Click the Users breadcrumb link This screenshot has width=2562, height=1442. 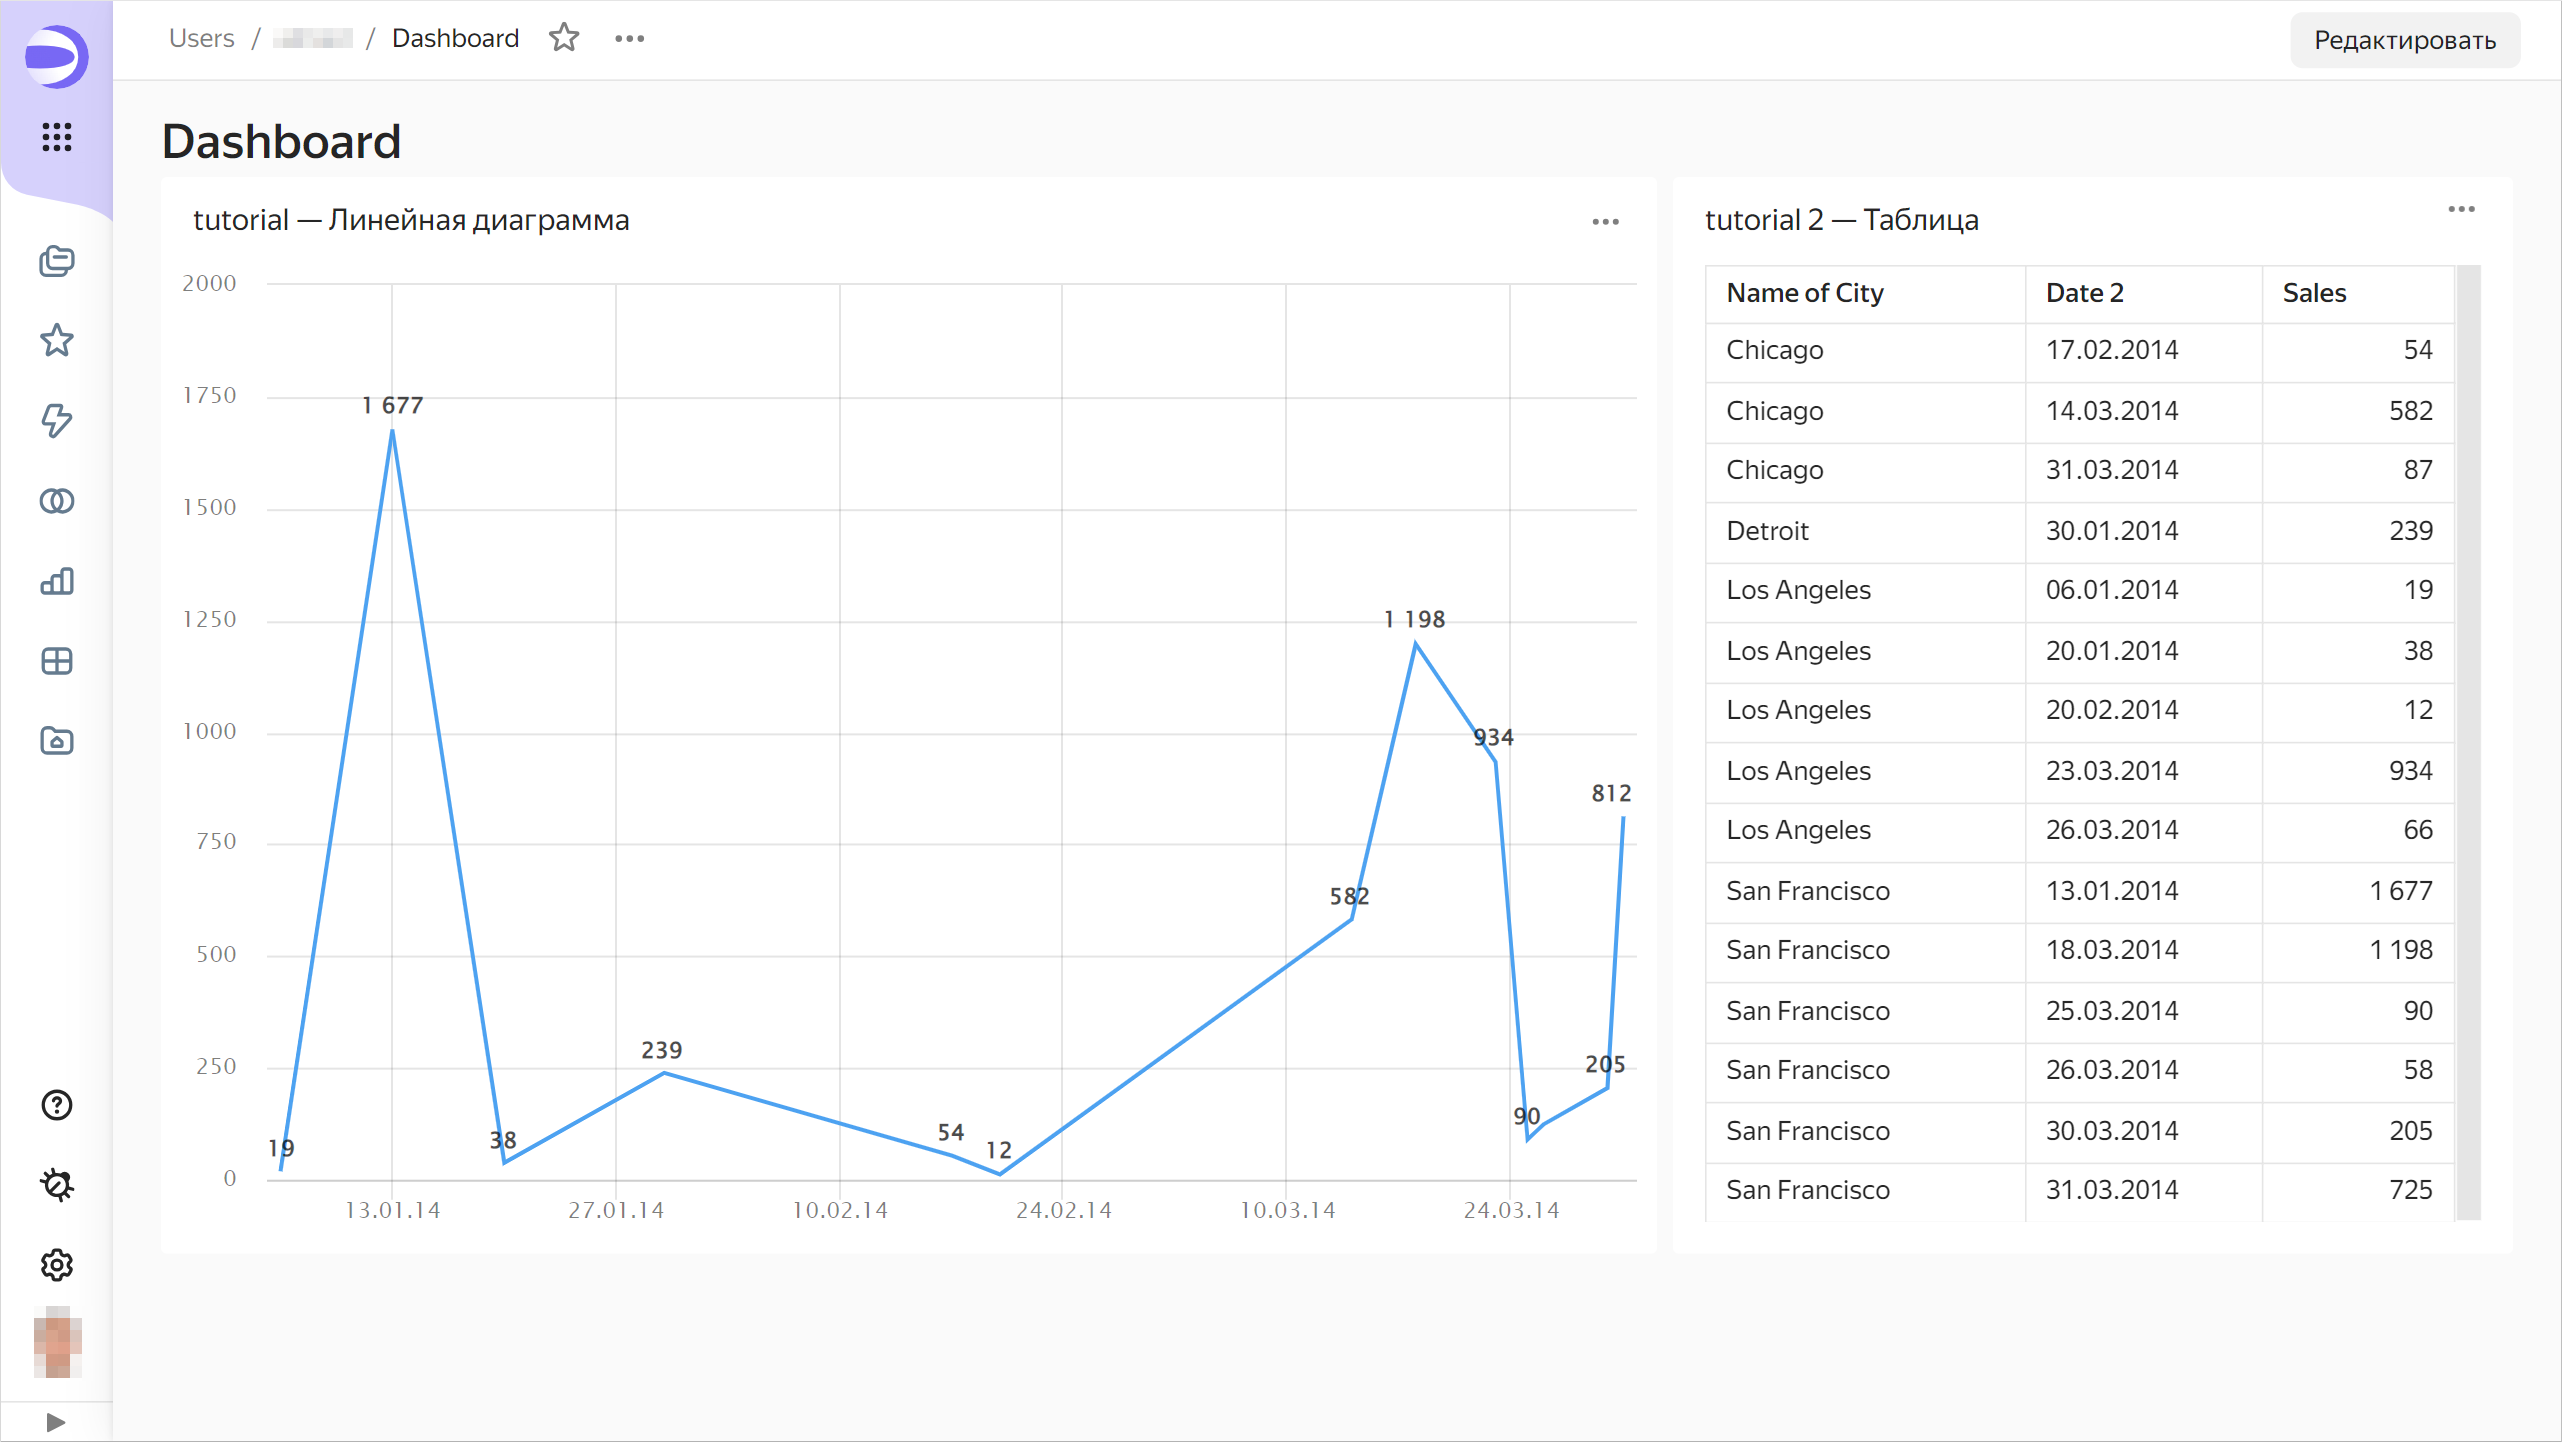(201, 38)
